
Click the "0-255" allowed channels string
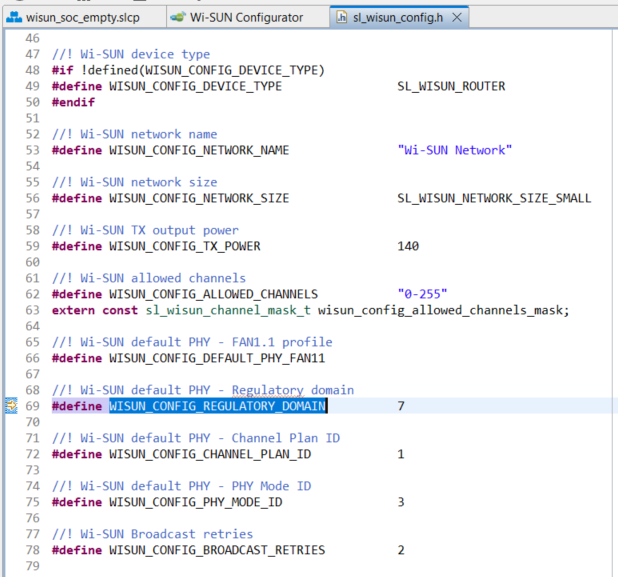pos(422,294)
